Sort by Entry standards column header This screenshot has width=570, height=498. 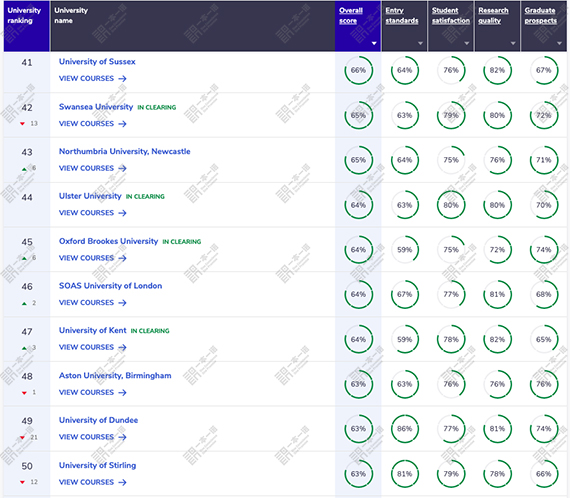coord(402,16)
